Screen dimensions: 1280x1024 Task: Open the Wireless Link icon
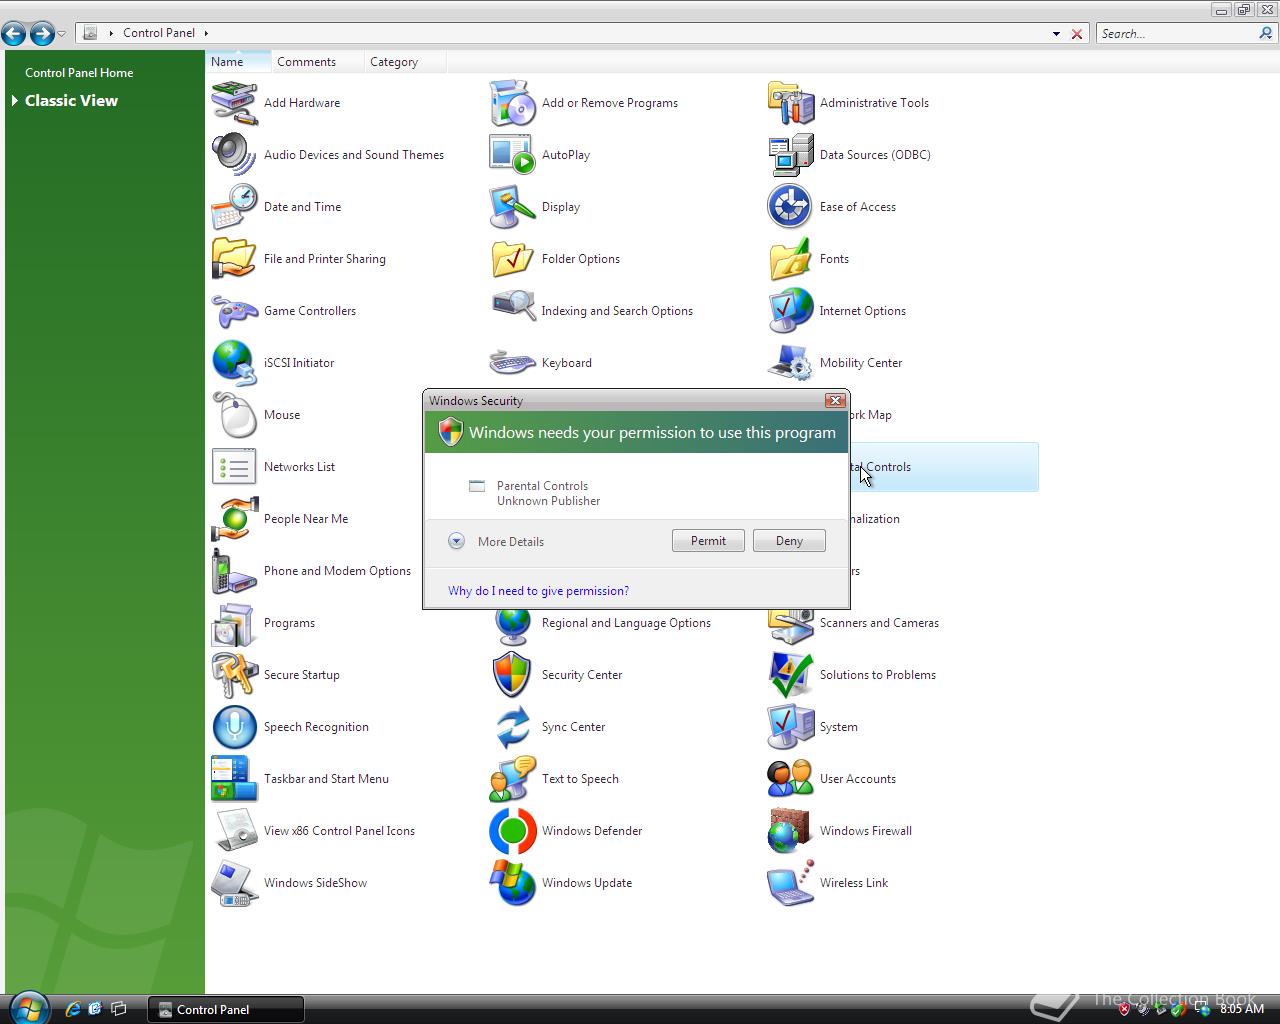tap(791, 883)
